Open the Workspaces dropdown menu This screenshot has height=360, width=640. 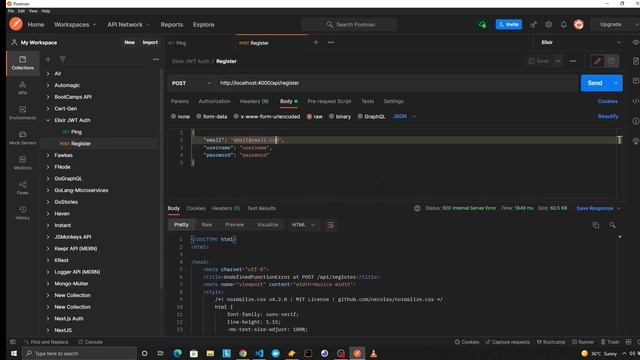coord(75,24)
